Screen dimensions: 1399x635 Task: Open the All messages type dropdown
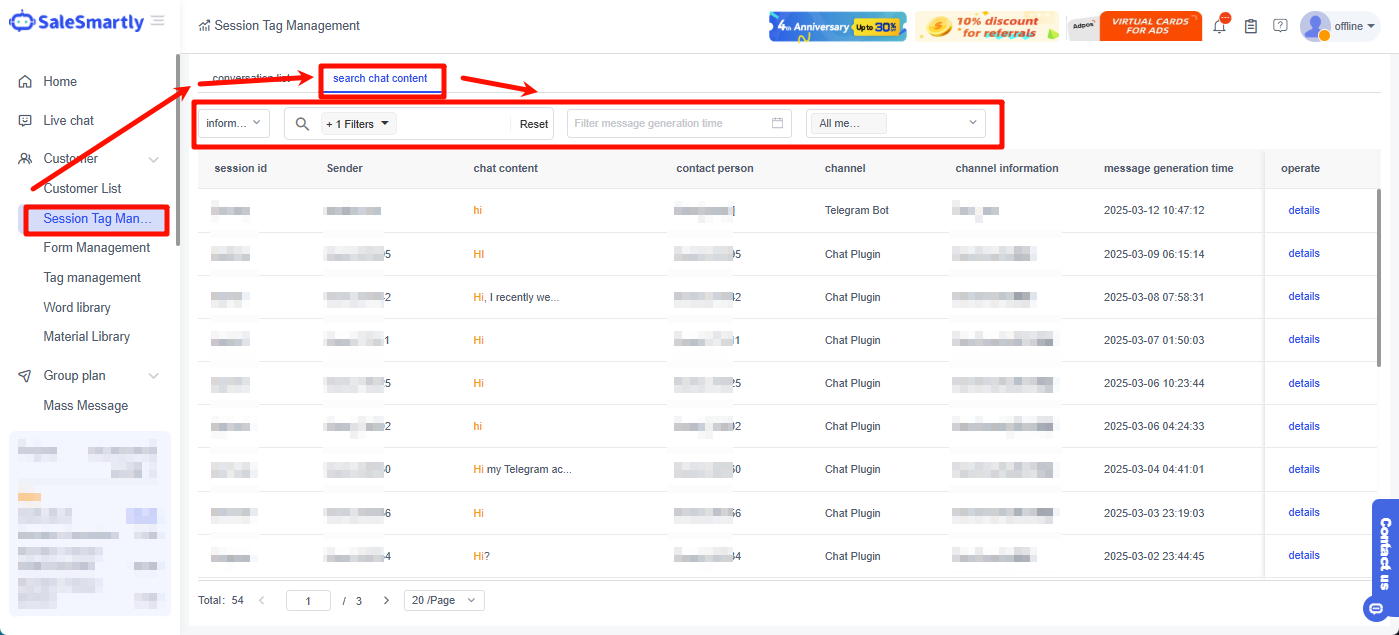tap(895, 123)
